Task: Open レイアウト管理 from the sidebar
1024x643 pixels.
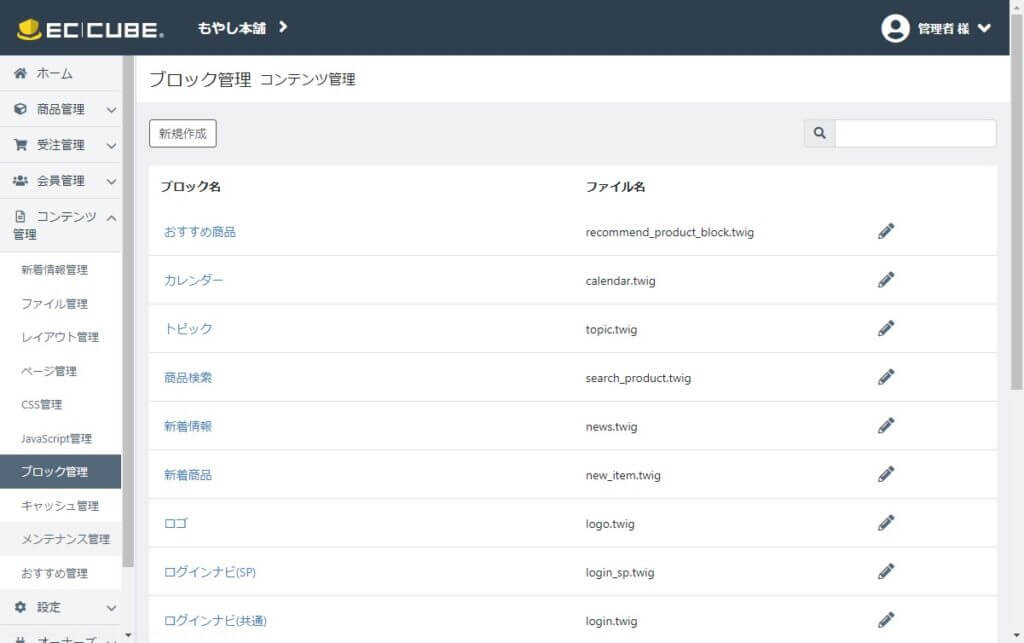Action: (x=59, y=337)
